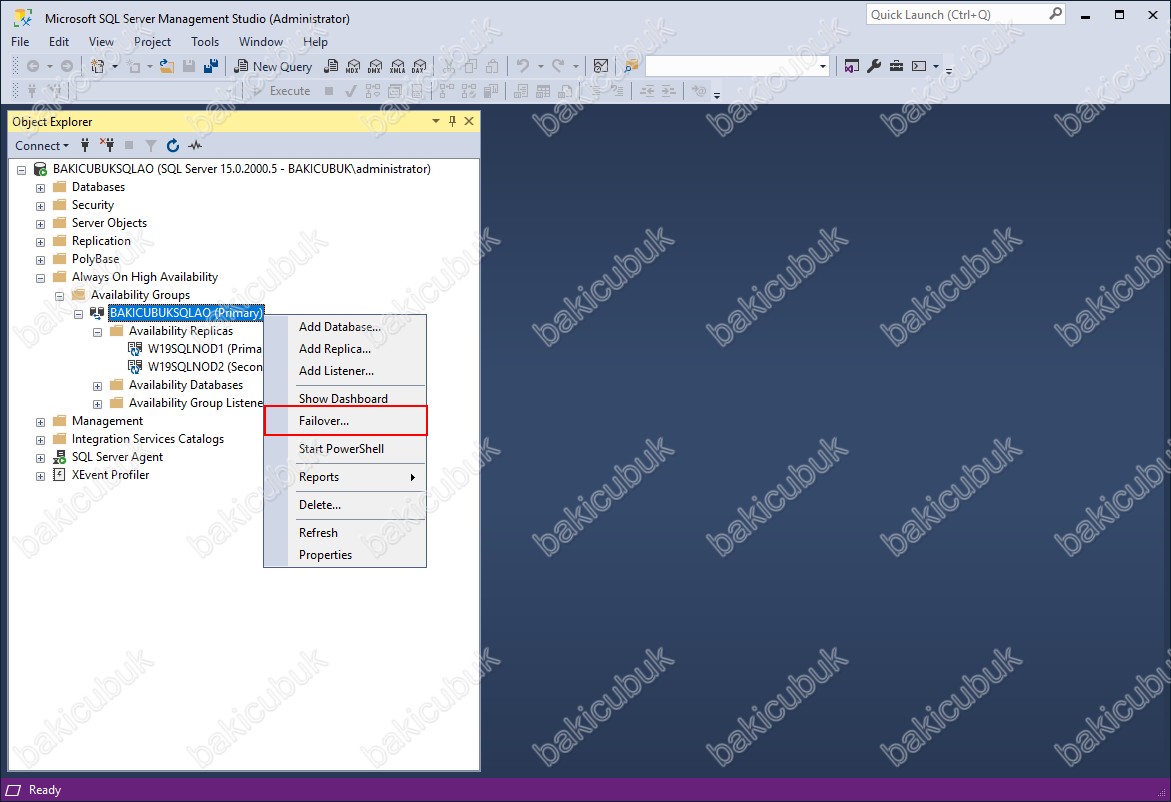Click Connect Object Explorer plug icon

click(85, 146)
